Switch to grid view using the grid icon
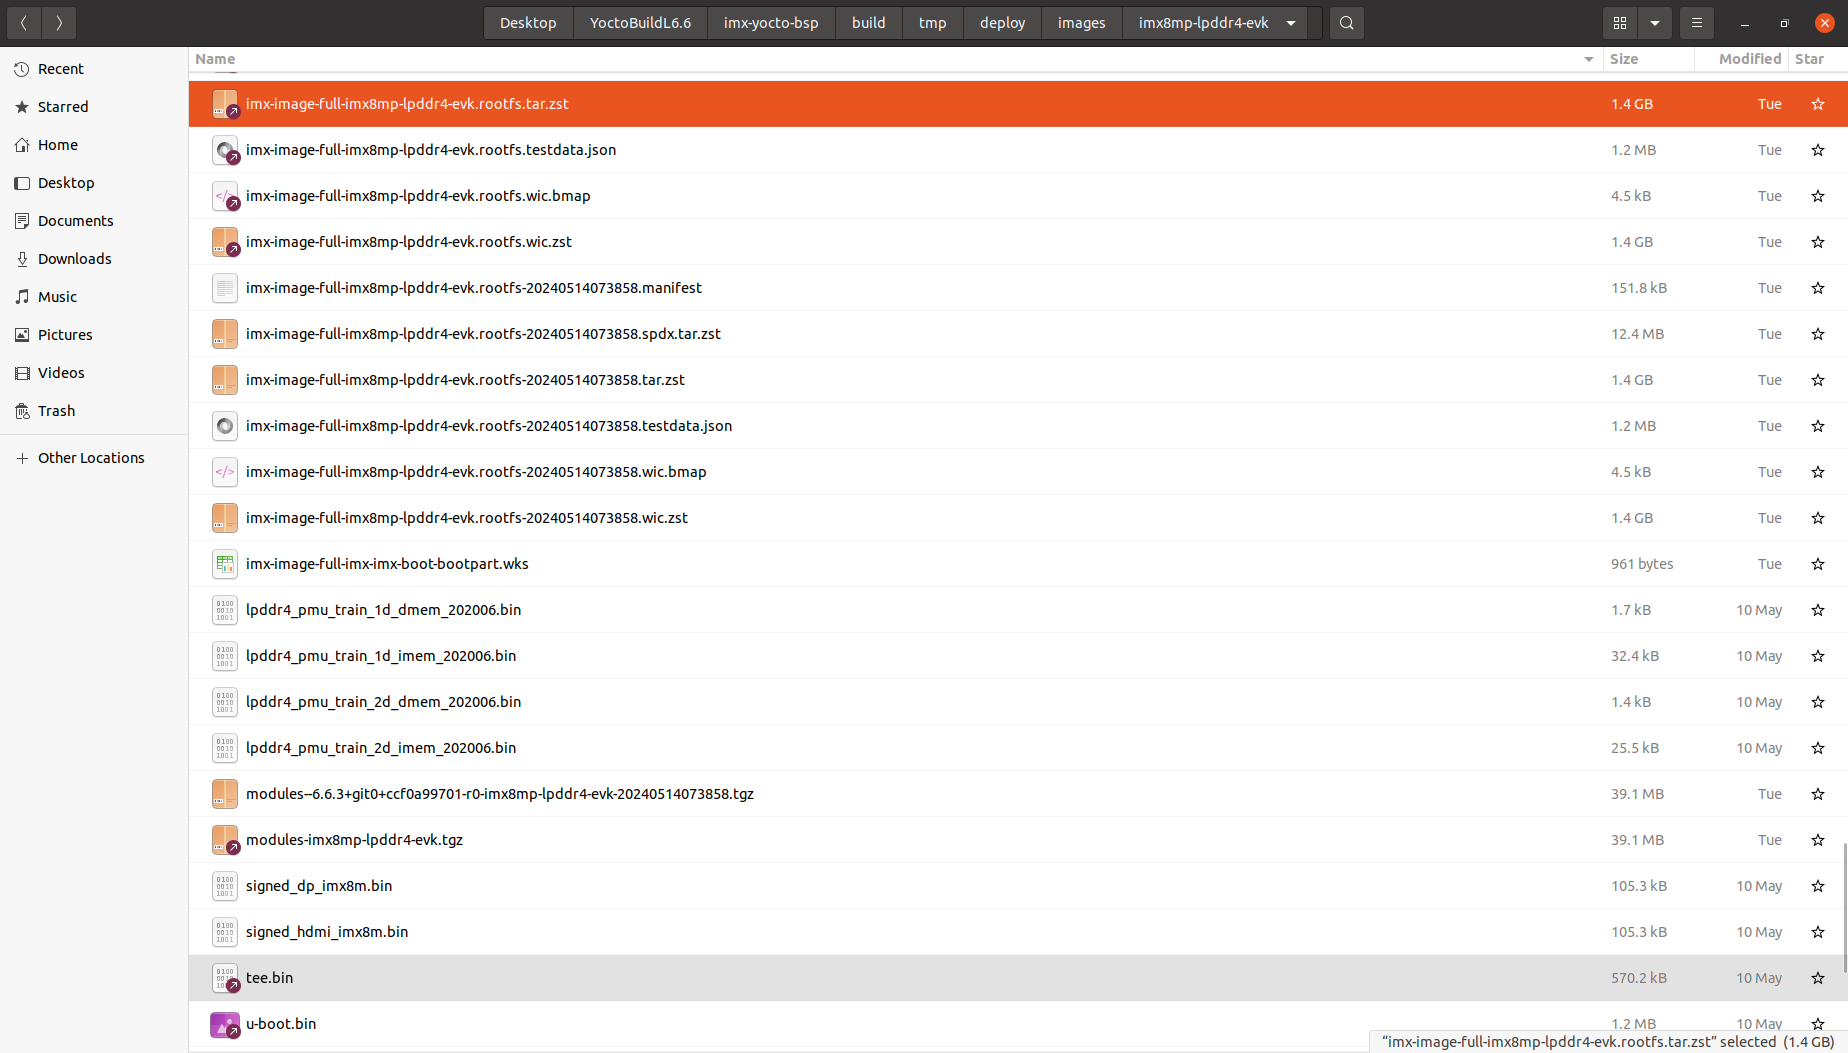This screenshot has width=1848, height=1053. coord(1620,22)
